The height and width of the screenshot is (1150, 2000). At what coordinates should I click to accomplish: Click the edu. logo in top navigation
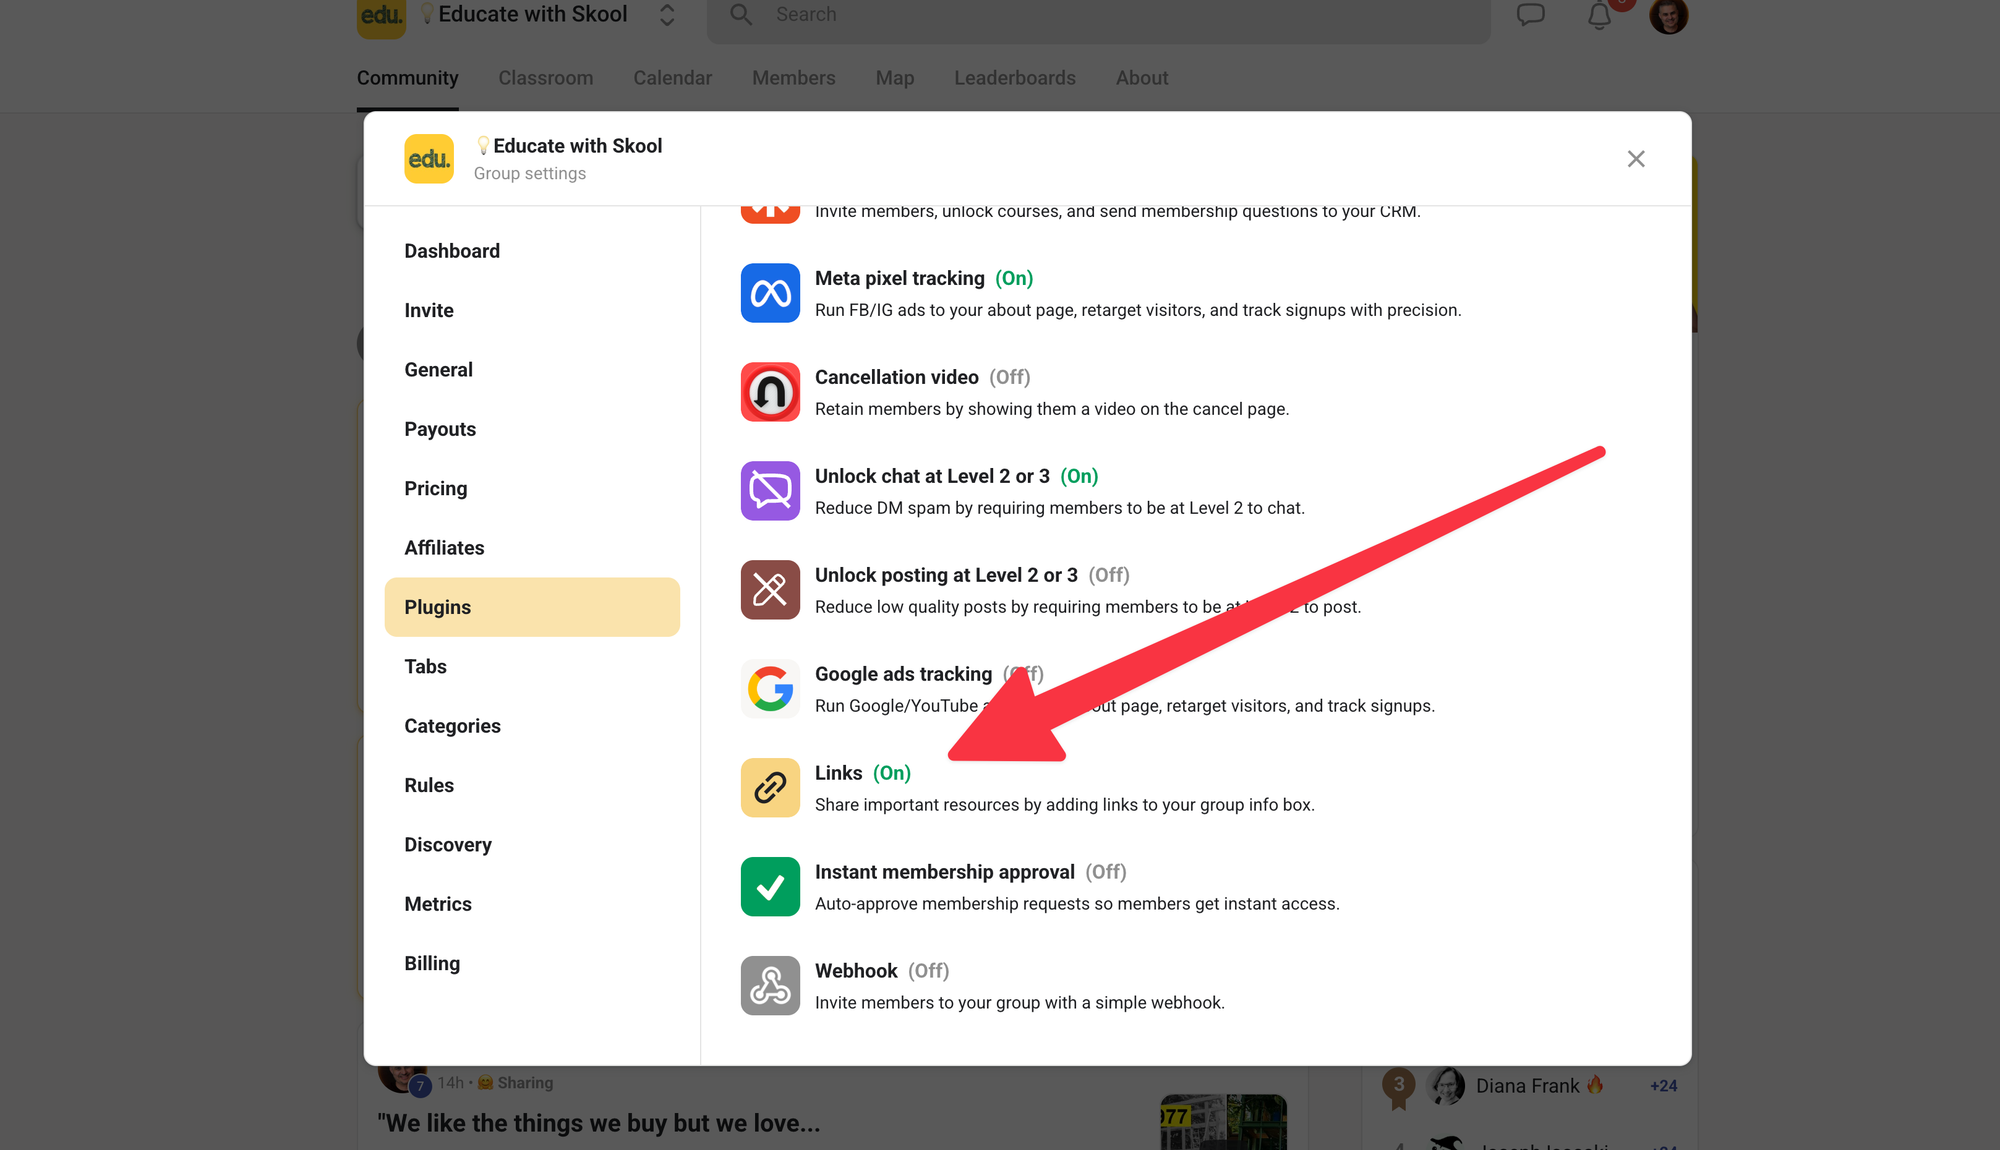[381, 17]
